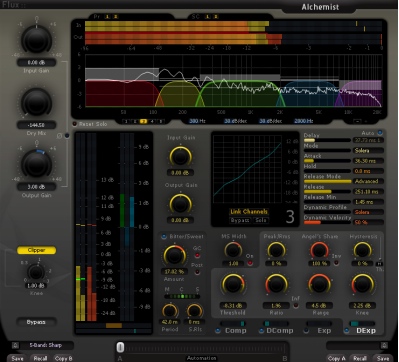Click the Dry Mix knob
Viewport: 399px width, 362px height.
36,103
